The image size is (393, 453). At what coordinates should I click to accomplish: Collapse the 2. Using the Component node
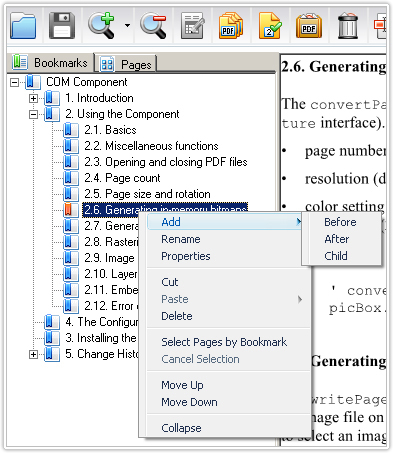click(x=33, y=114)
